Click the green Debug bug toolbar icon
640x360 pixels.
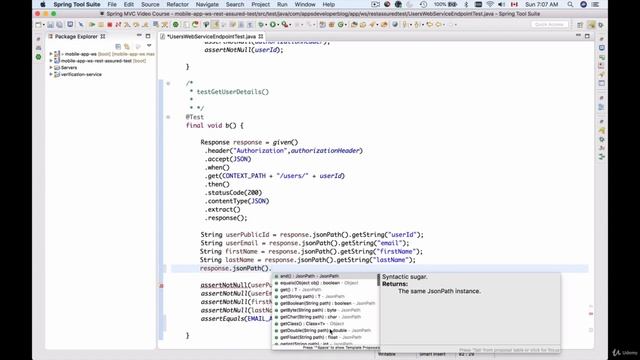260,25
